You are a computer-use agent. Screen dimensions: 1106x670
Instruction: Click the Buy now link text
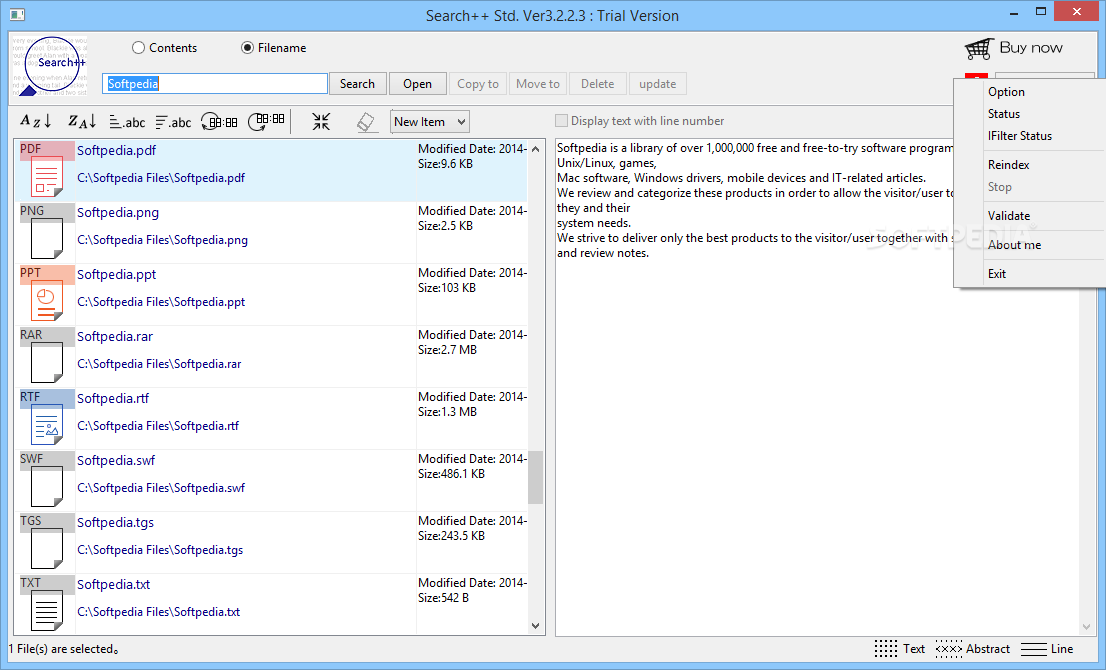tap(1031, 48)
